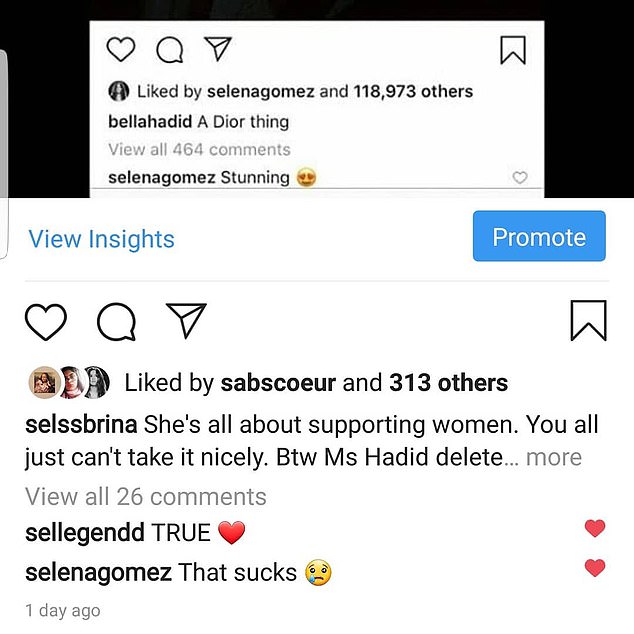
Task: Like the selenagomez Stunning comment
Action: pos(519,178)
